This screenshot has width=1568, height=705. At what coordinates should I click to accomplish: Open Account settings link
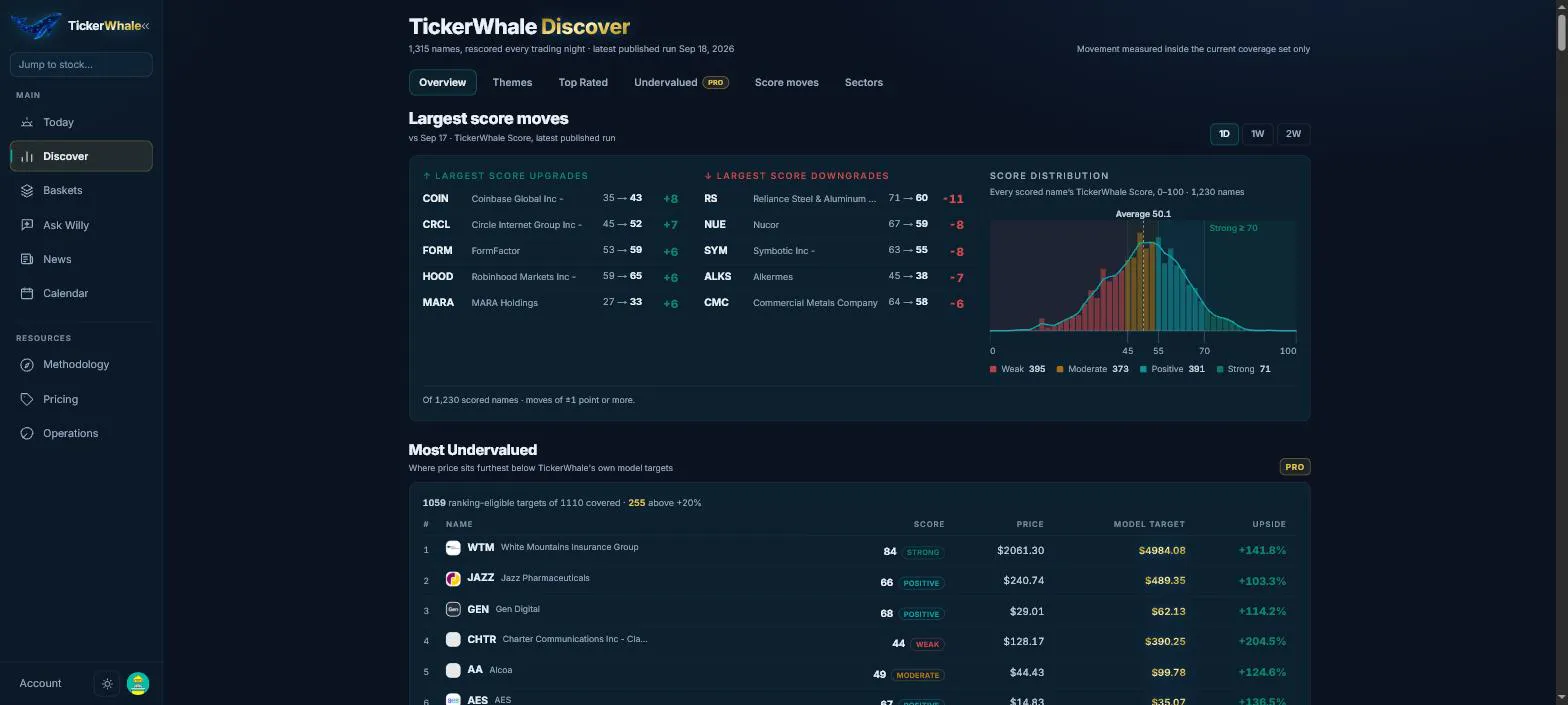pos(40,684)
